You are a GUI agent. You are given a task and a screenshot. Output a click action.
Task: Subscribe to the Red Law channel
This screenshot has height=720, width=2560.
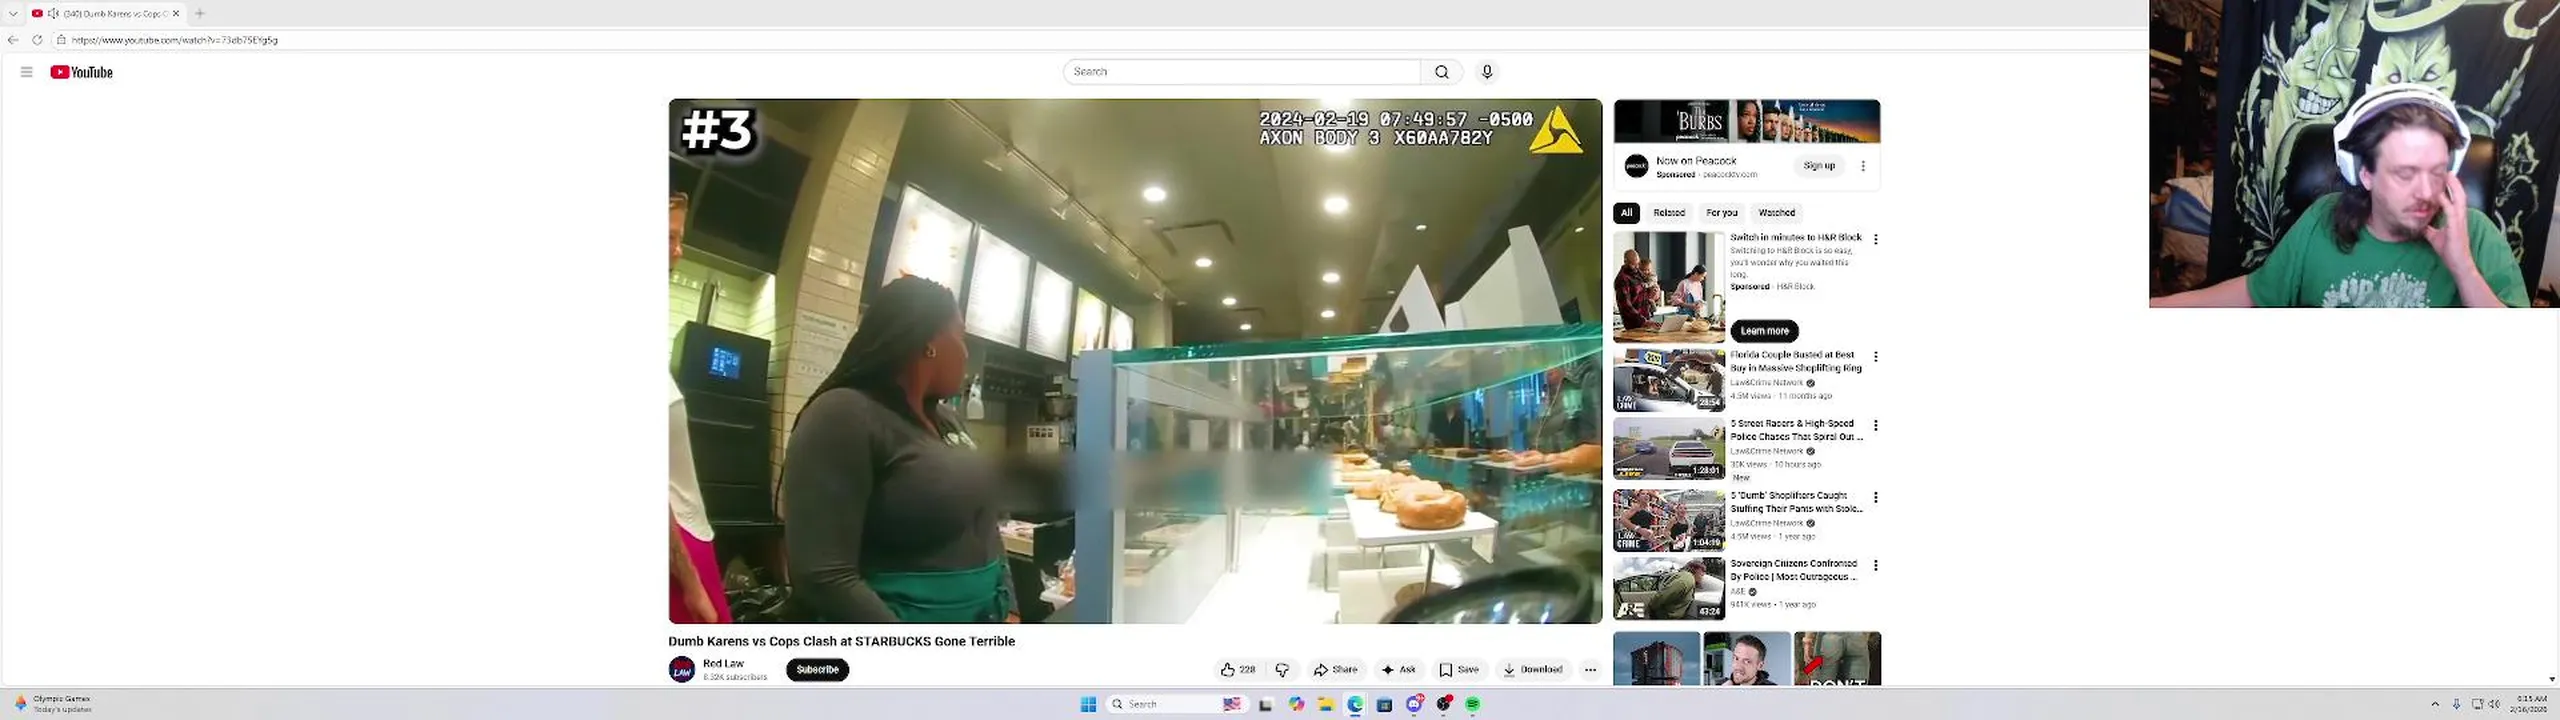pyautogui.click(x=817, y=670)
